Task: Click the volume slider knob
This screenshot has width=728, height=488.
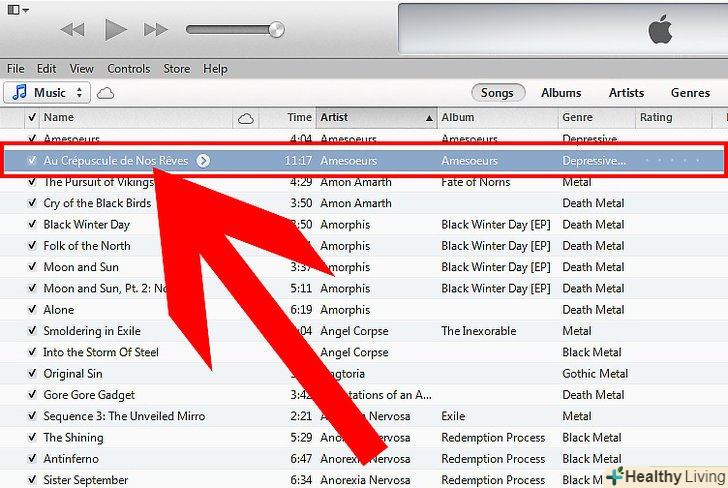Action: 276,30
